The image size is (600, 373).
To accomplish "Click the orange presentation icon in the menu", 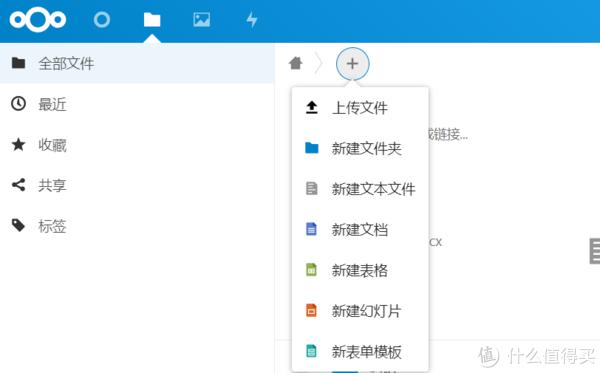I will coord(311,310).
